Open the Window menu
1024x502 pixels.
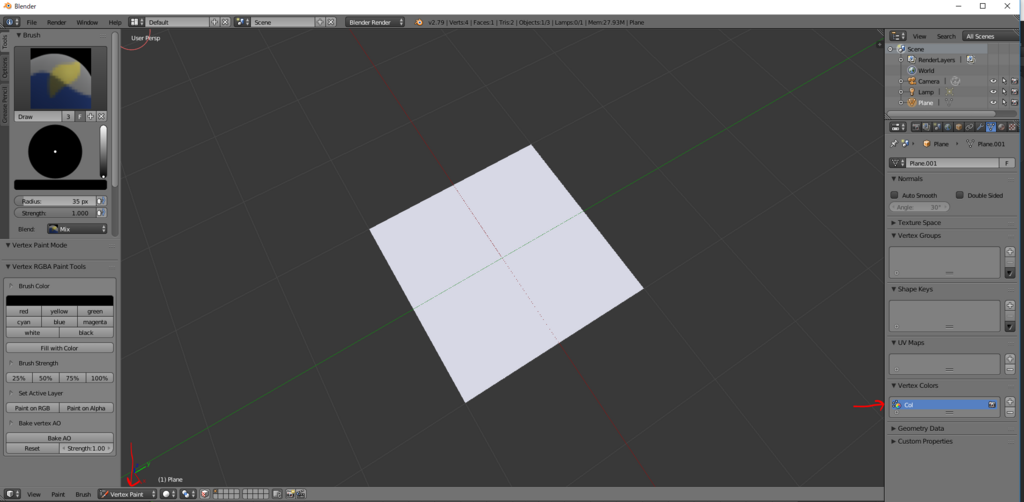tap(87, 22)
